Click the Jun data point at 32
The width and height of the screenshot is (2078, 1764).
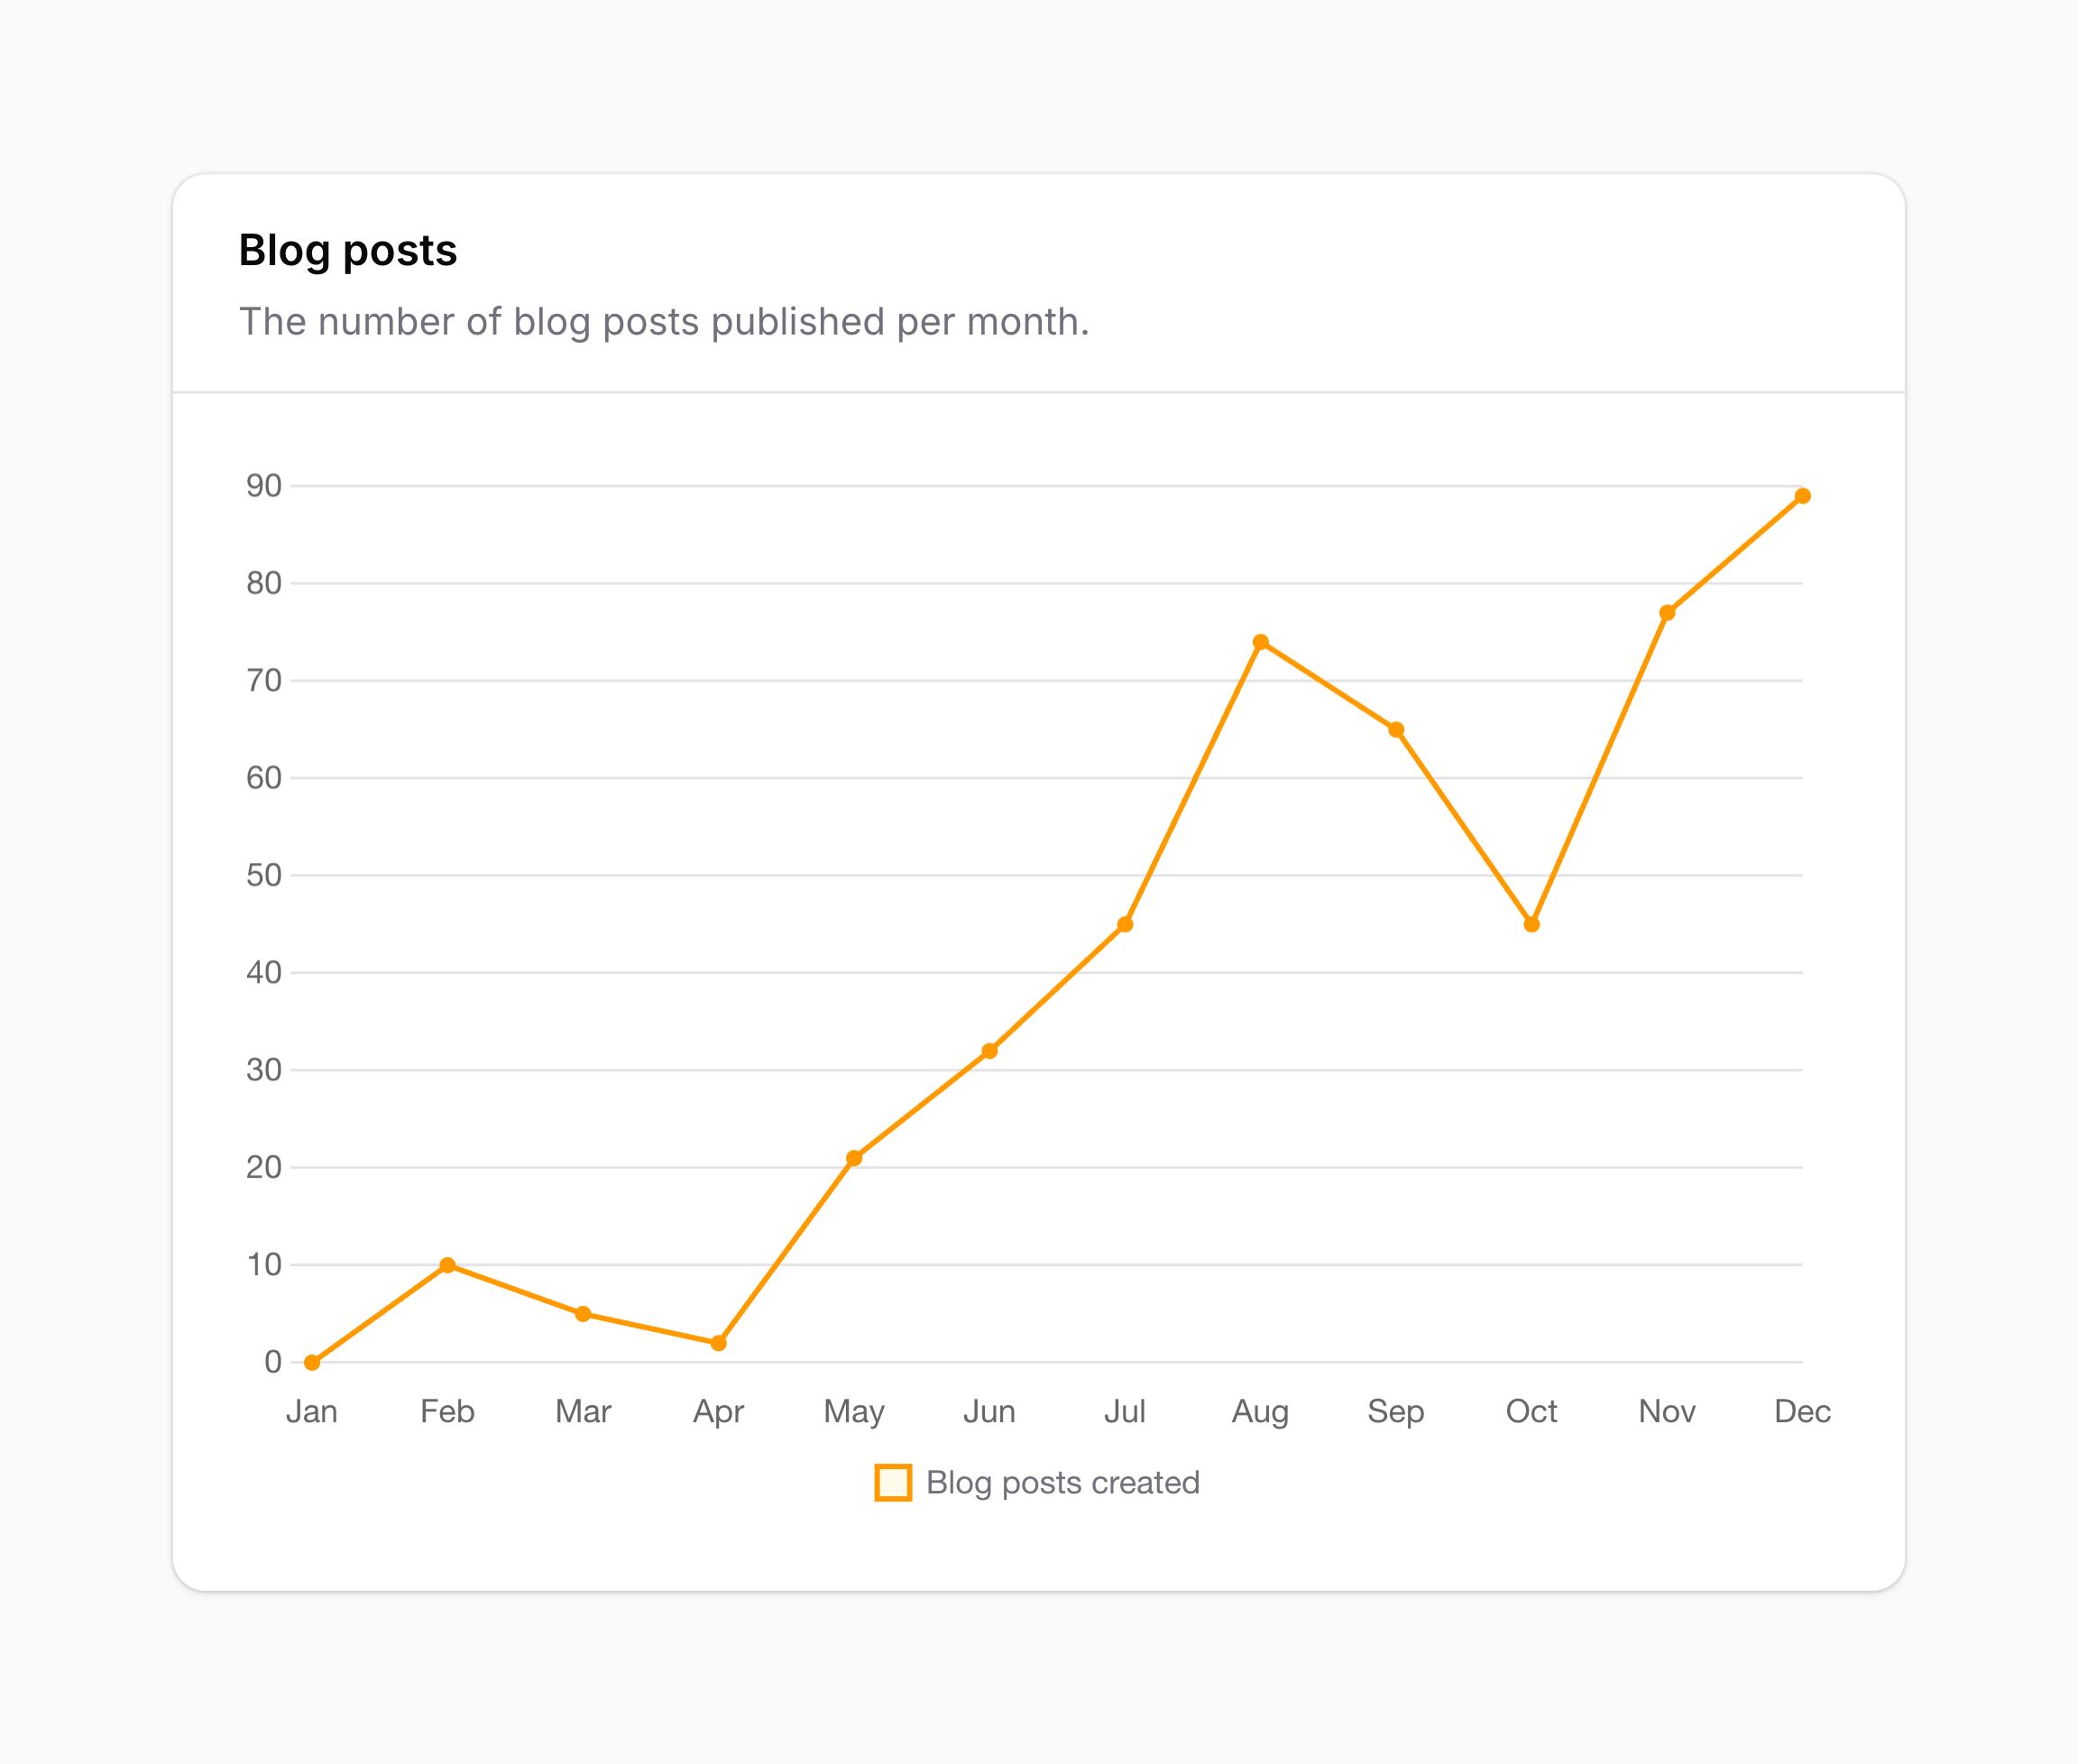point(989,1051)
